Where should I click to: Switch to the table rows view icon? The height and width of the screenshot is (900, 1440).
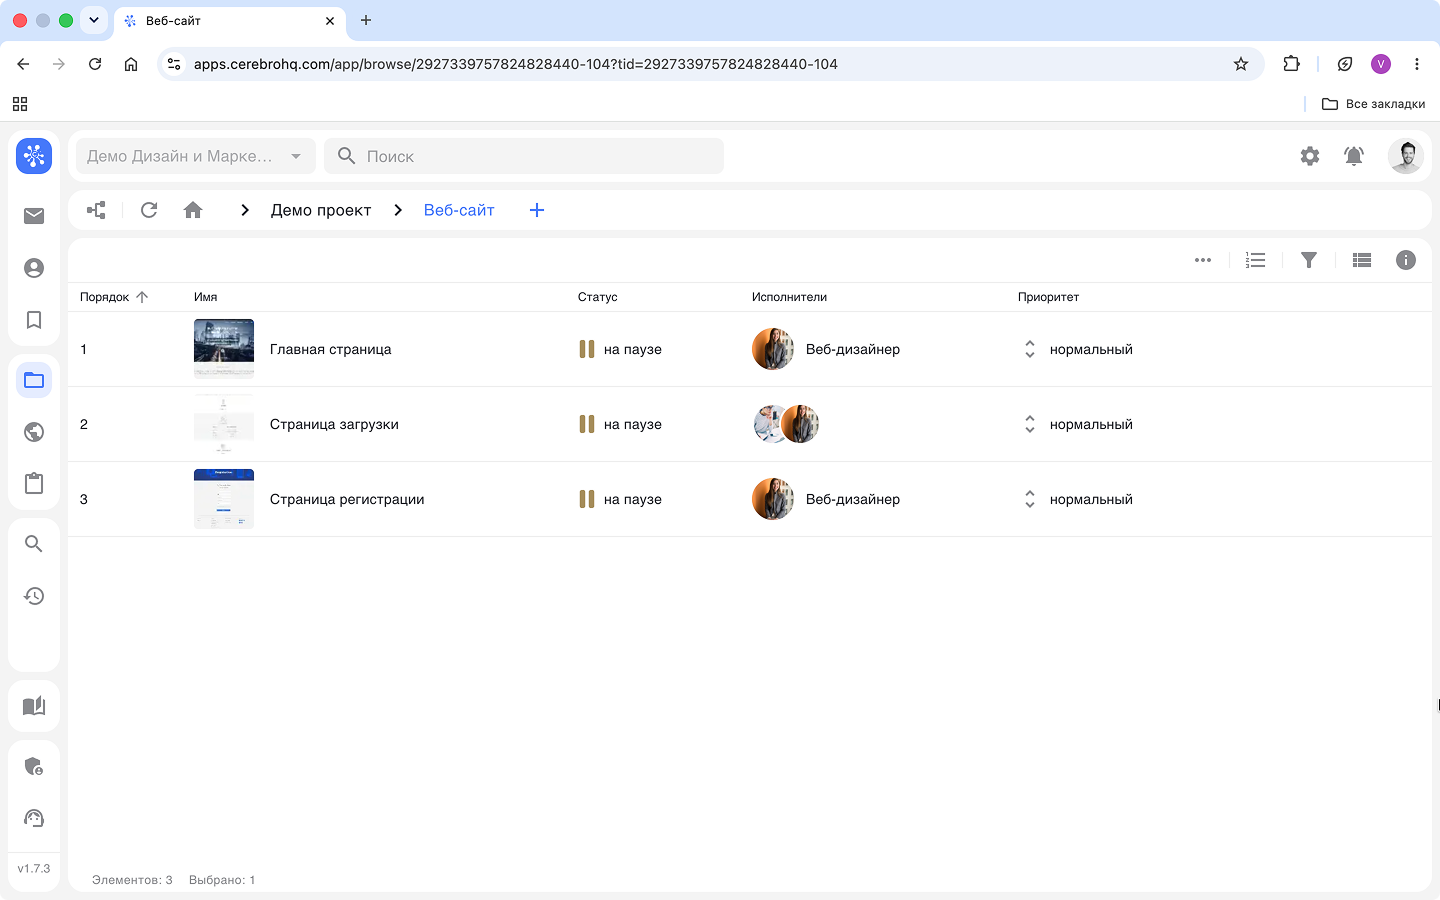pyautogui.click(x=1362, y=260)
